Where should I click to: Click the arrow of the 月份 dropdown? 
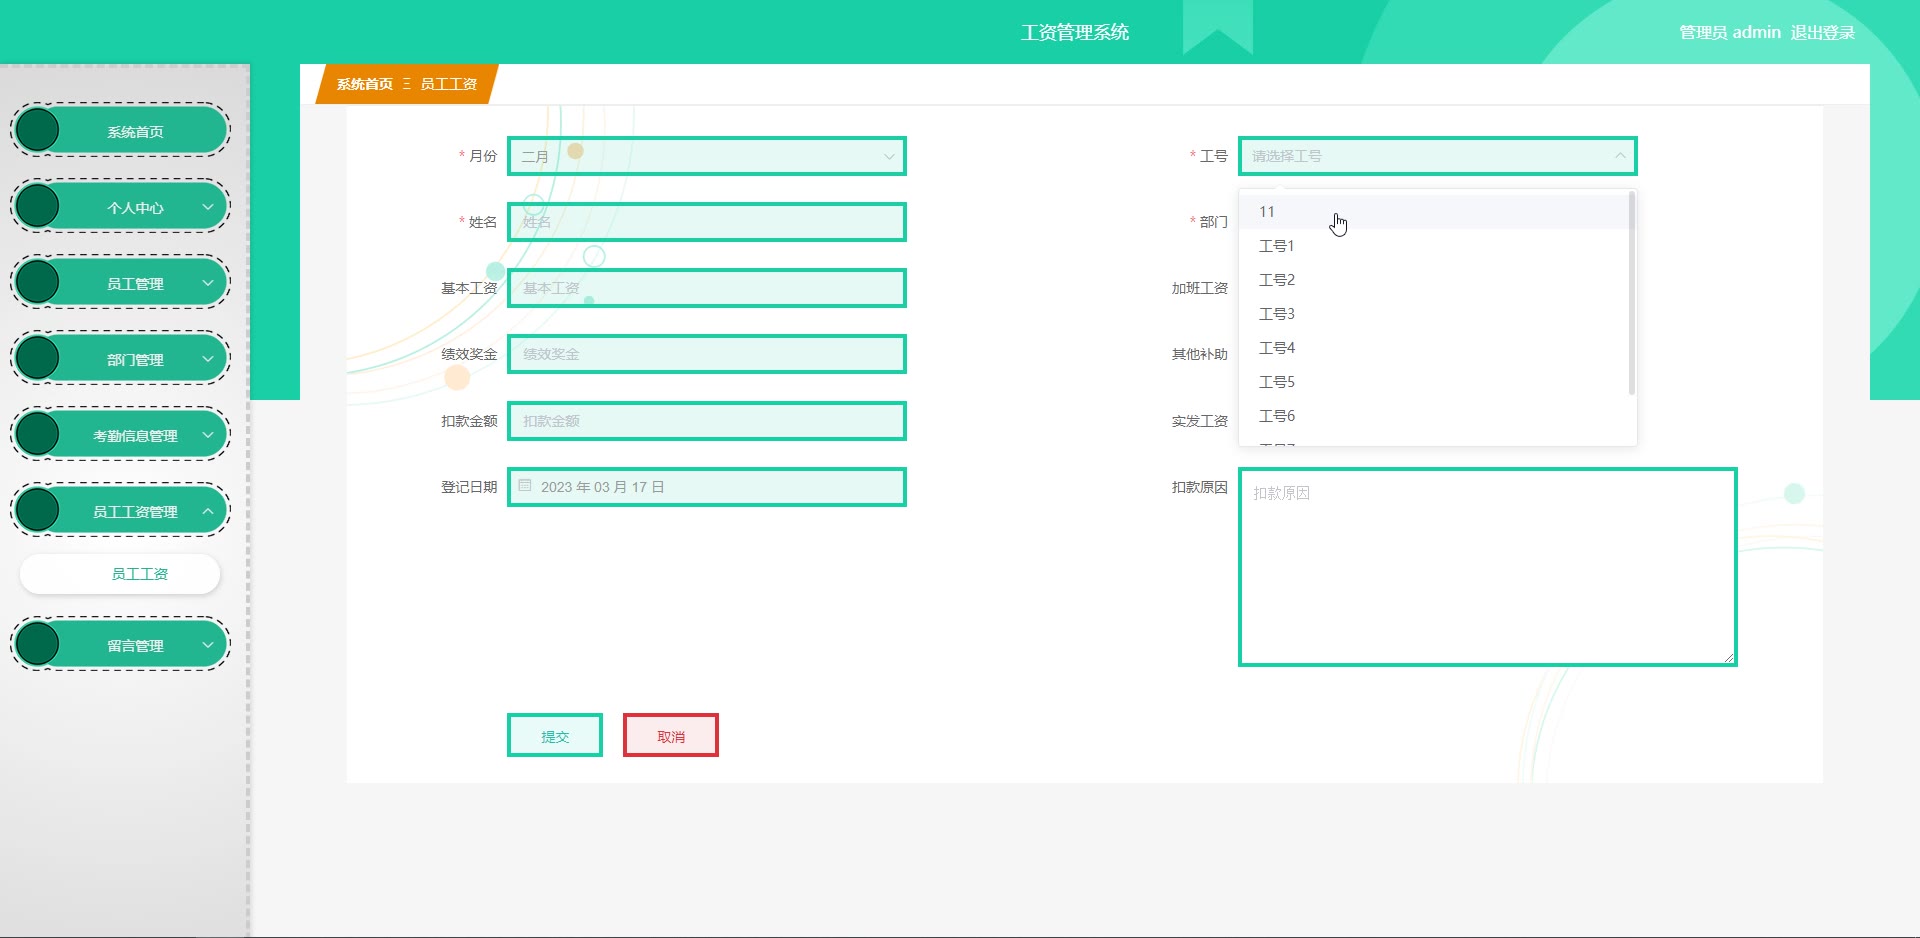(x=889, y=156)
